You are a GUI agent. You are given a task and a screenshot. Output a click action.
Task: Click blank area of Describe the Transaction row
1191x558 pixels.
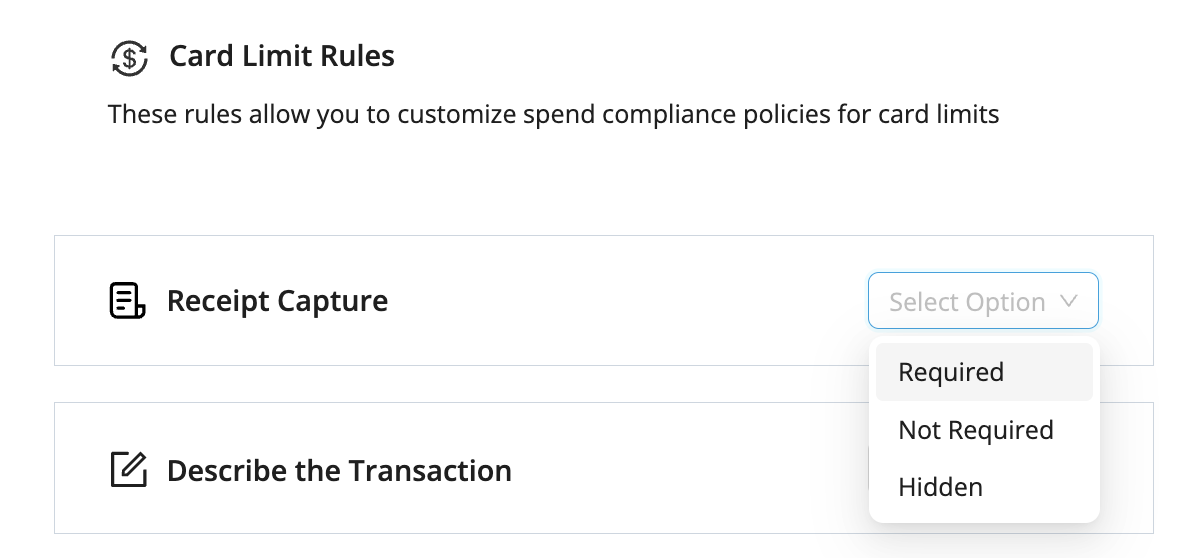pos(684,469)
